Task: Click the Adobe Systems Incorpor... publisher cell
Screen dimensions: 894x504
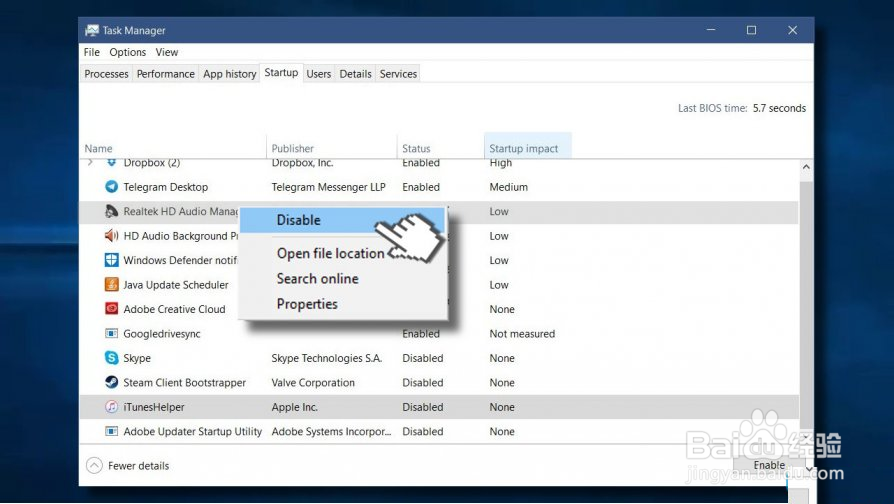Action: [331, 432]
